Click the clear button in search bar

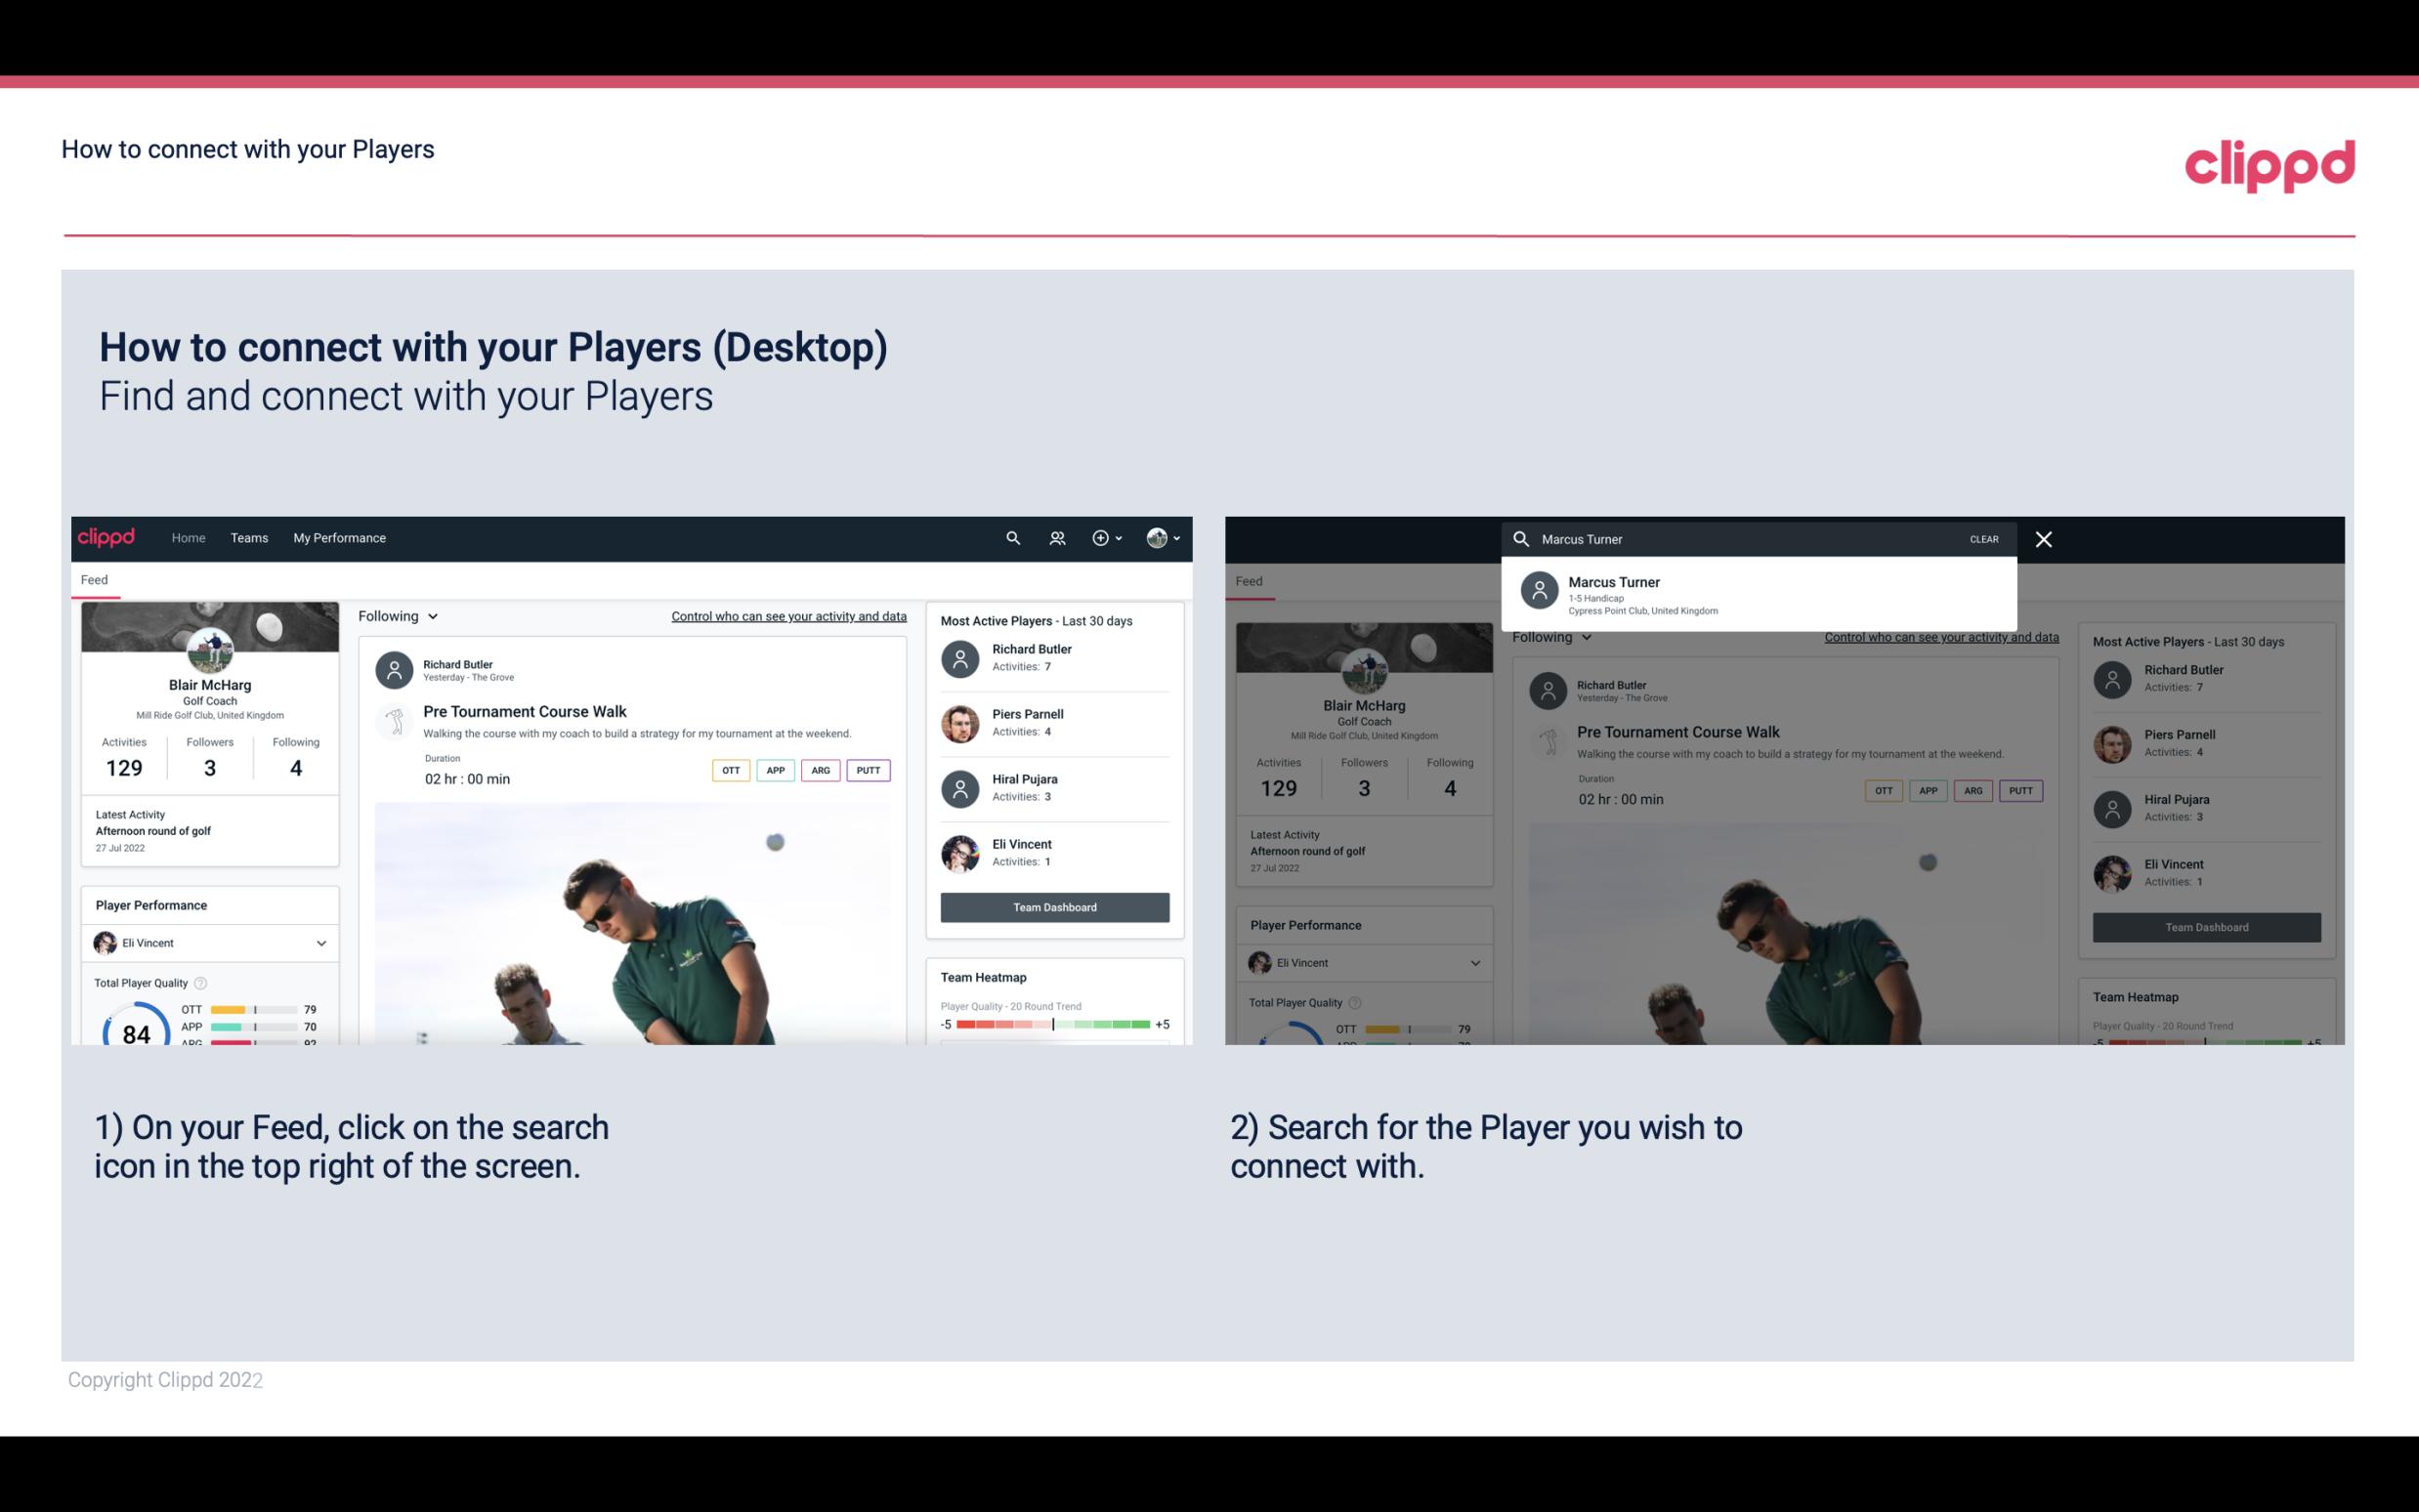[1985, 538]
